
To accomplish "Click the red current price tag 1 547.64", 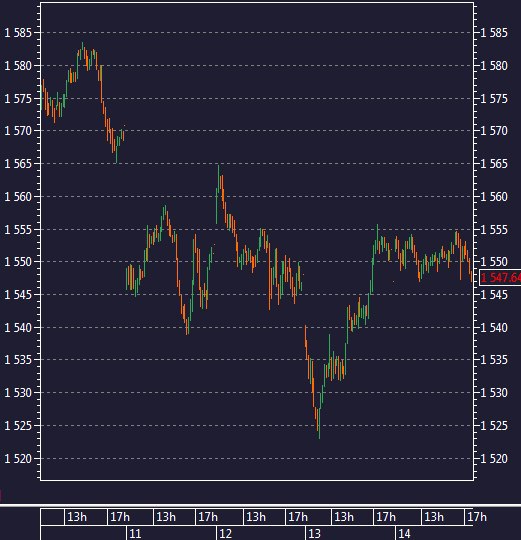I will pos(500,277).
